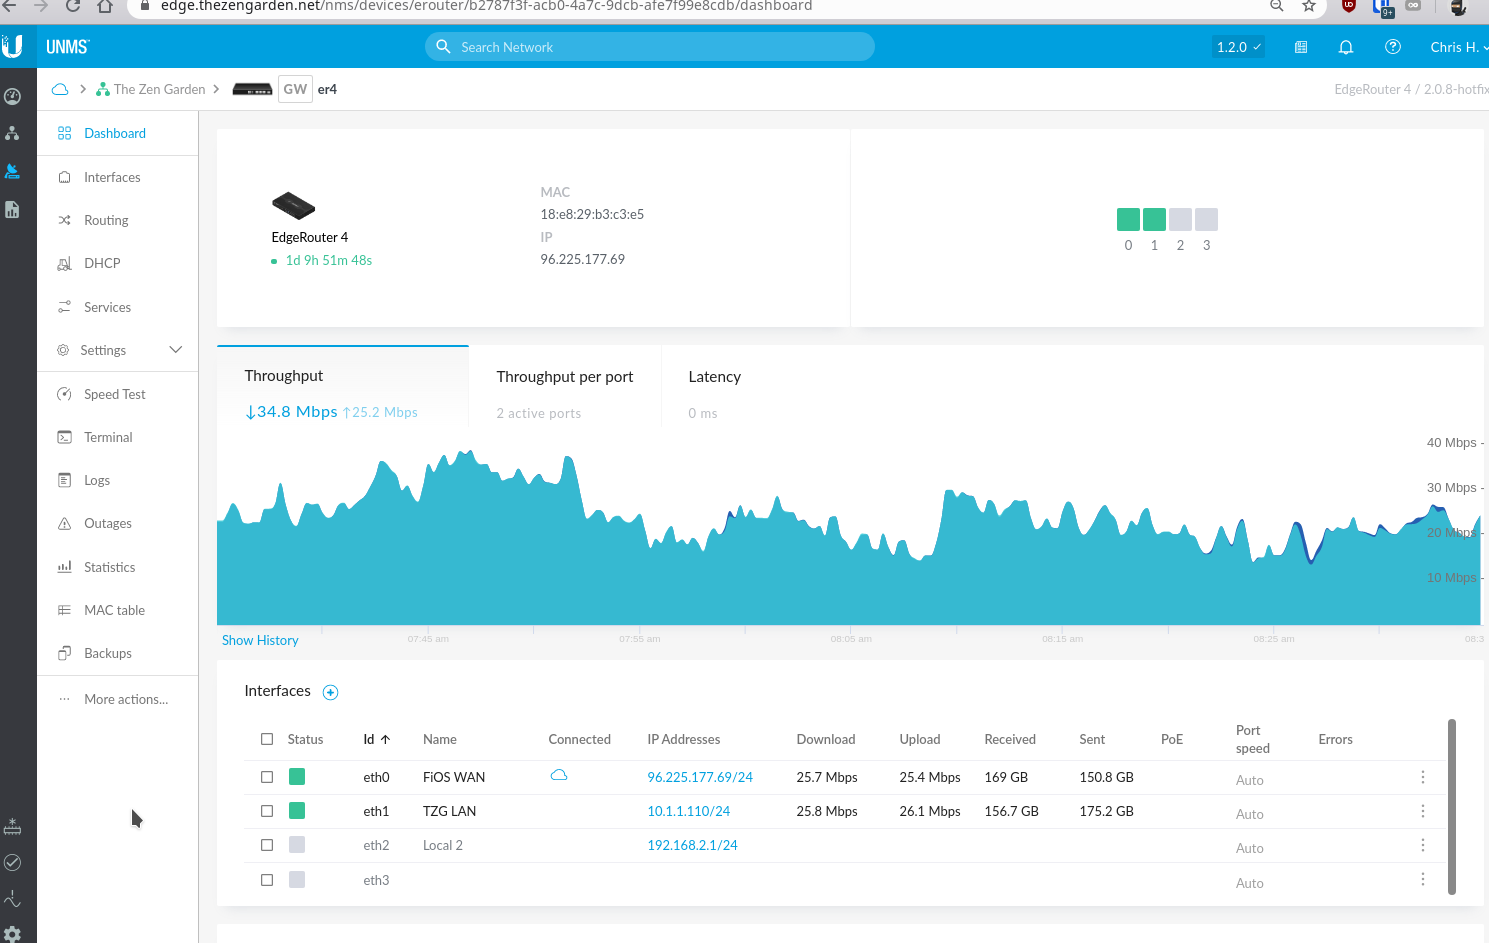Click the browser address bar URL

(486, 6)
